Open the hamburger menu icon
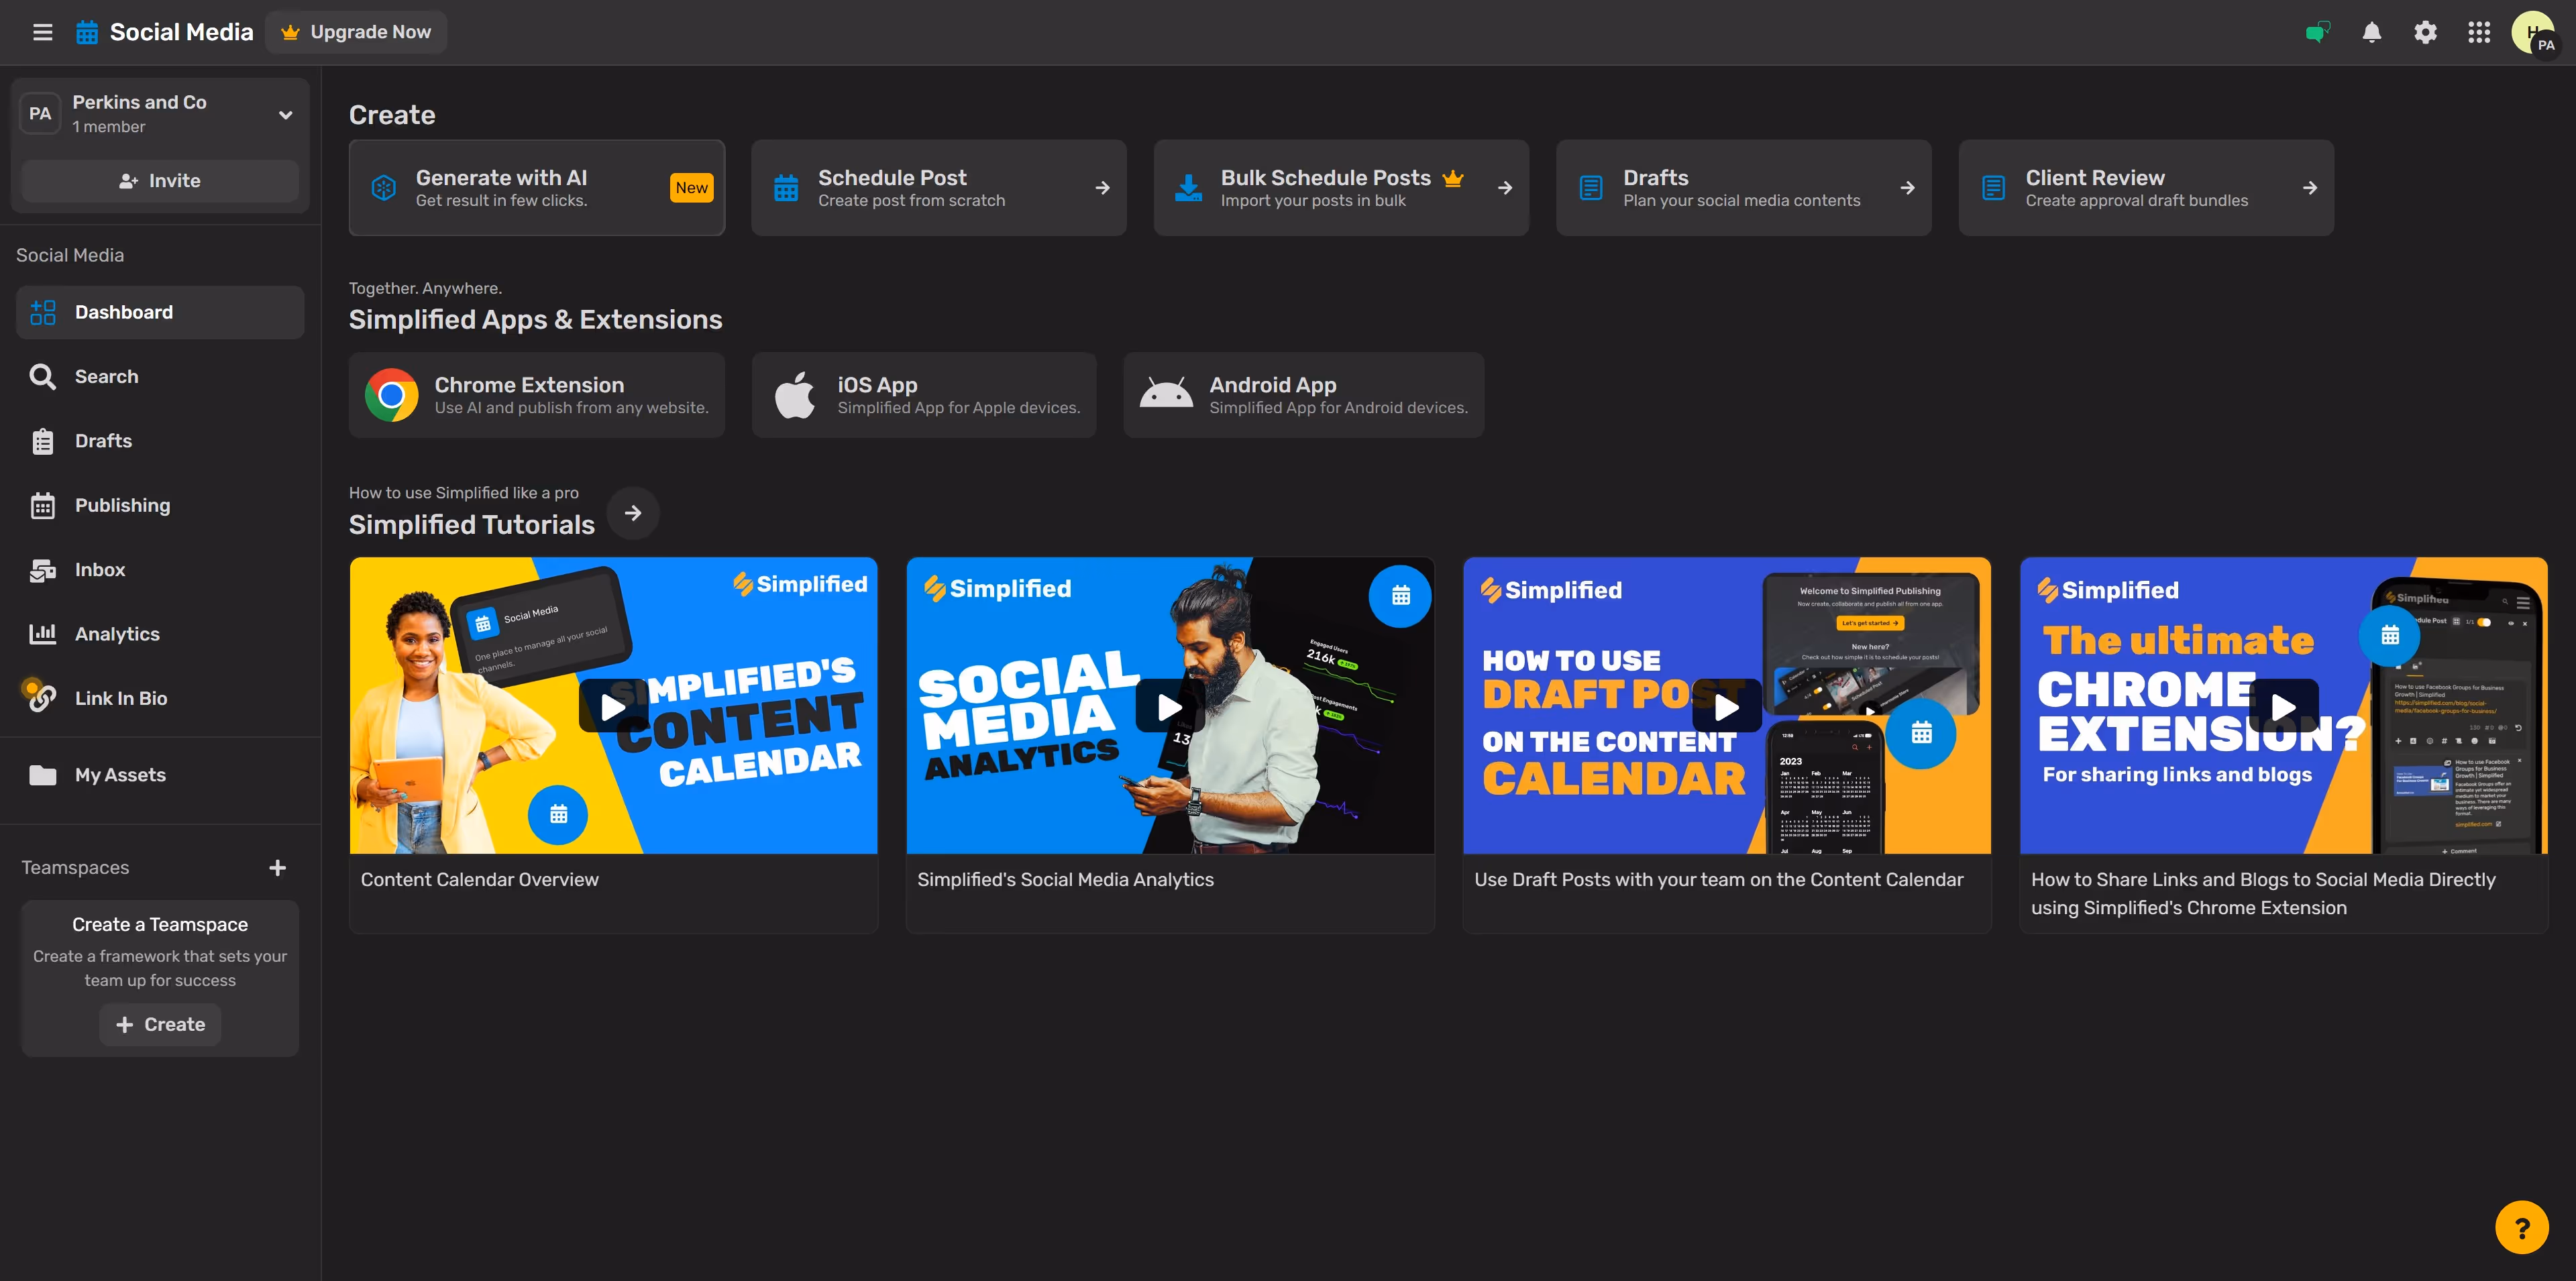The image size is (2576, 1281). 42,32
